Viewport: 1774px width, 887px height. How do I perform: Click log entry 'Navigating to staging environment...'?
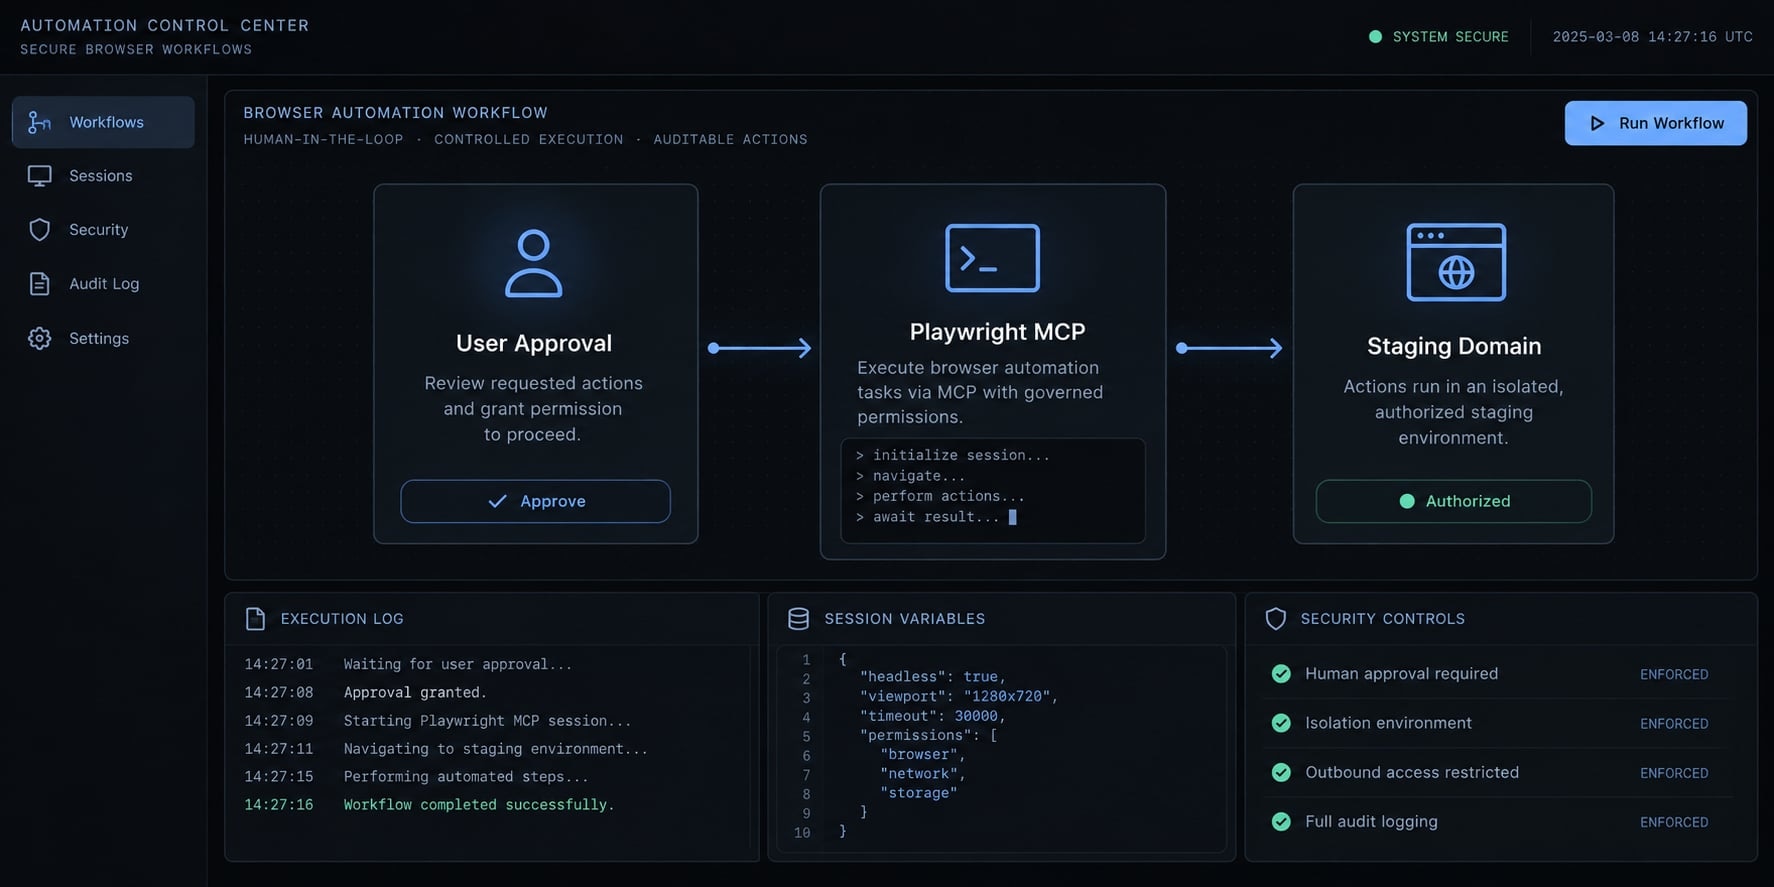click(x=495, y=748)
